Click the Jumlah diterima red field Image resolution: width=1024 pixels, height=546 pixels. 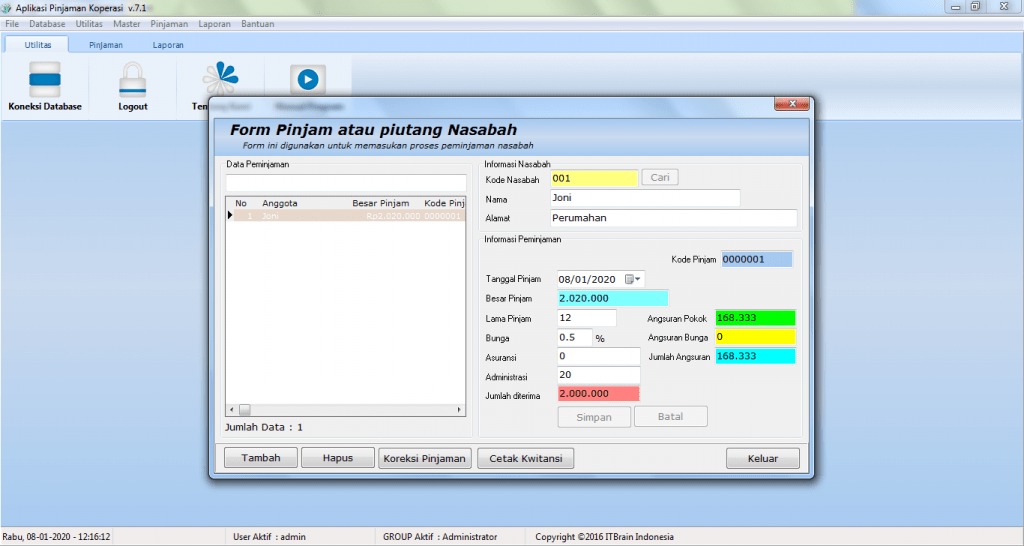point(598,394)
